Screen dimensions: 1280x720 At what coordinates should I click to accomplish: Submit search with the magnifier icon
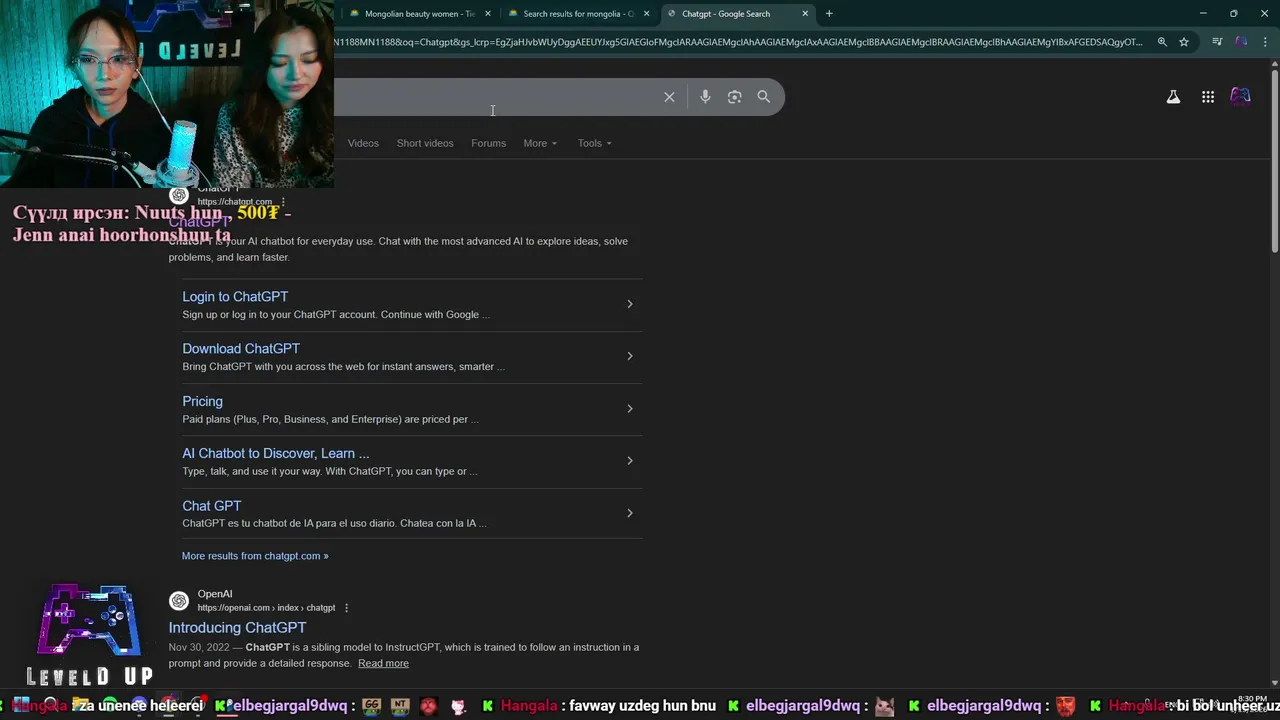pyautogui.click(x=763, y=97)
